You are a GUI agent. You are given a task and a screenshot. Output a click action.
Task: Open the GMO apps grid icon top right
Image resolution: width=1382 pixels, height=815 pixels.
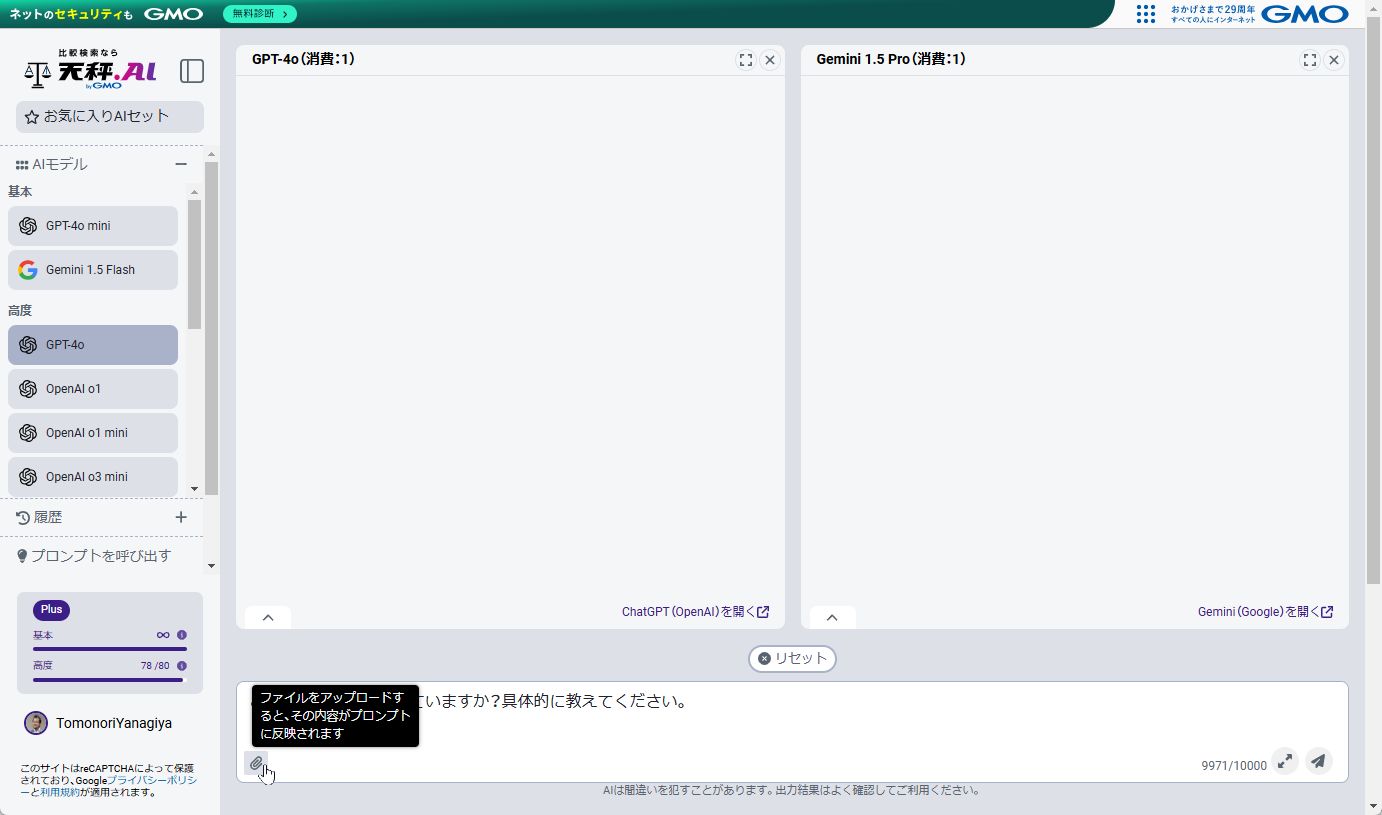click(x=1145, y=14)
